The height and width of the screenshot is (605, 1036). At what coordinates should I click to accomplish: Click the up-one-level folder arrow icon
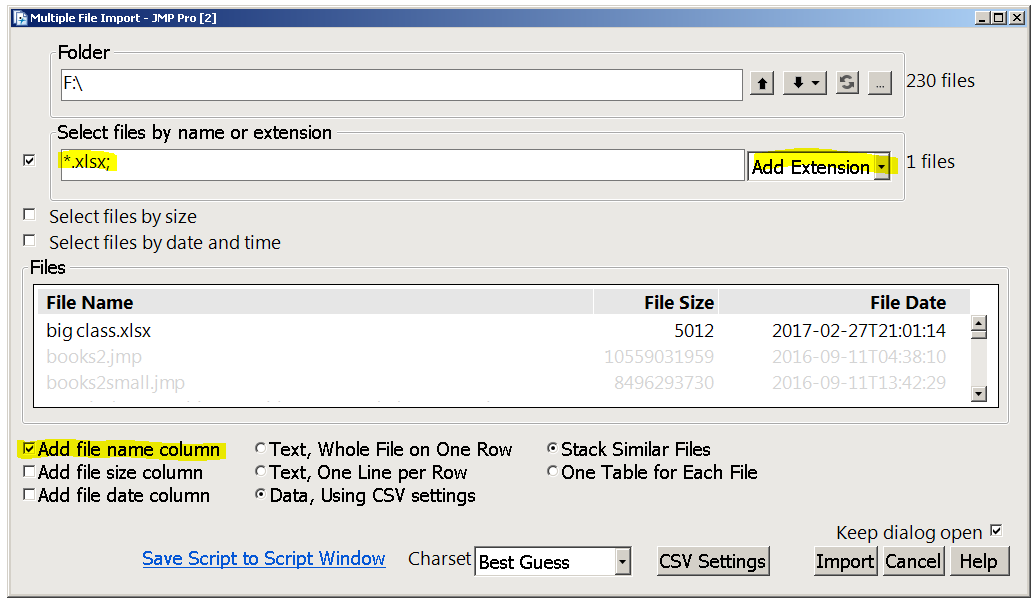point(762,84)
